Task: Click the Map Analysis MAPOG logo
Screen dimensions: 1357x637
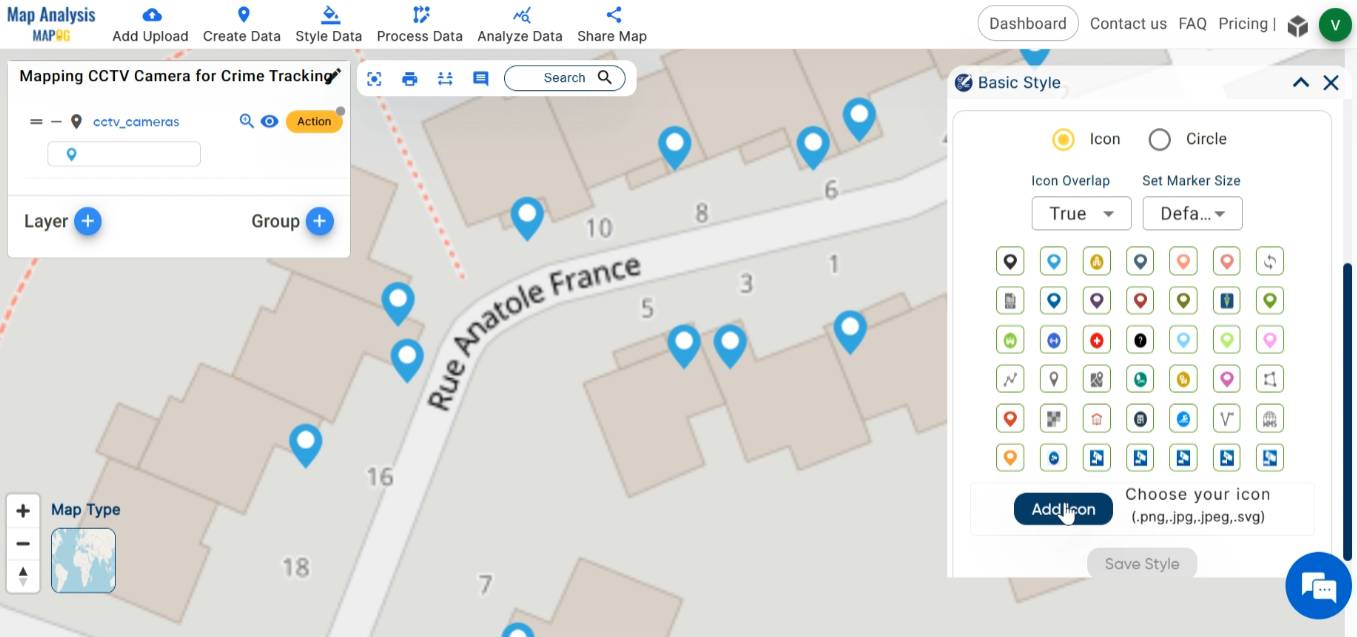Action: tap(51, 24)
